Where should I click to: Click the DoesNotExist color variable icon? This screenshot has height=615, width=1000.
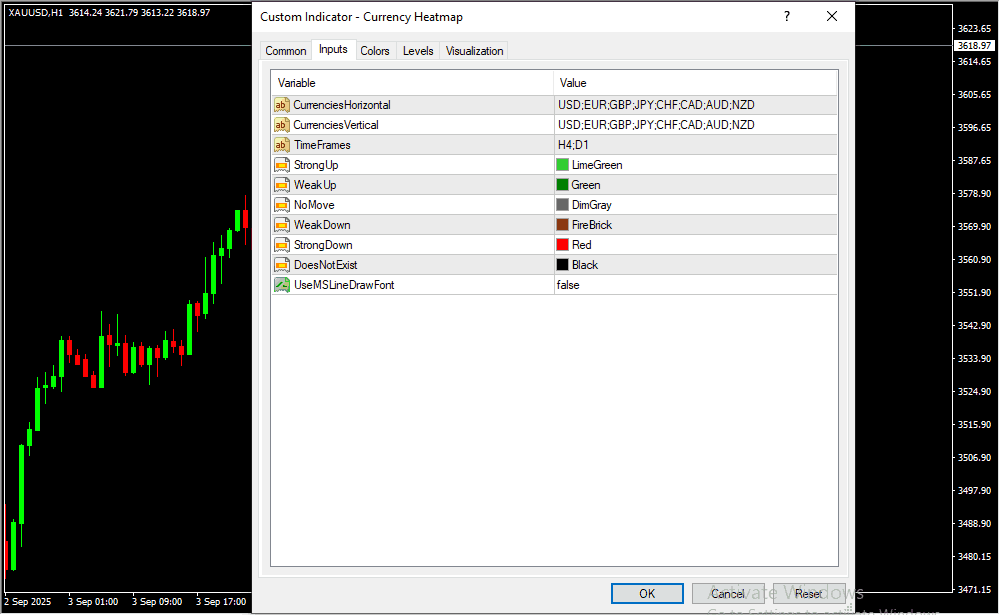pos(282,265)
